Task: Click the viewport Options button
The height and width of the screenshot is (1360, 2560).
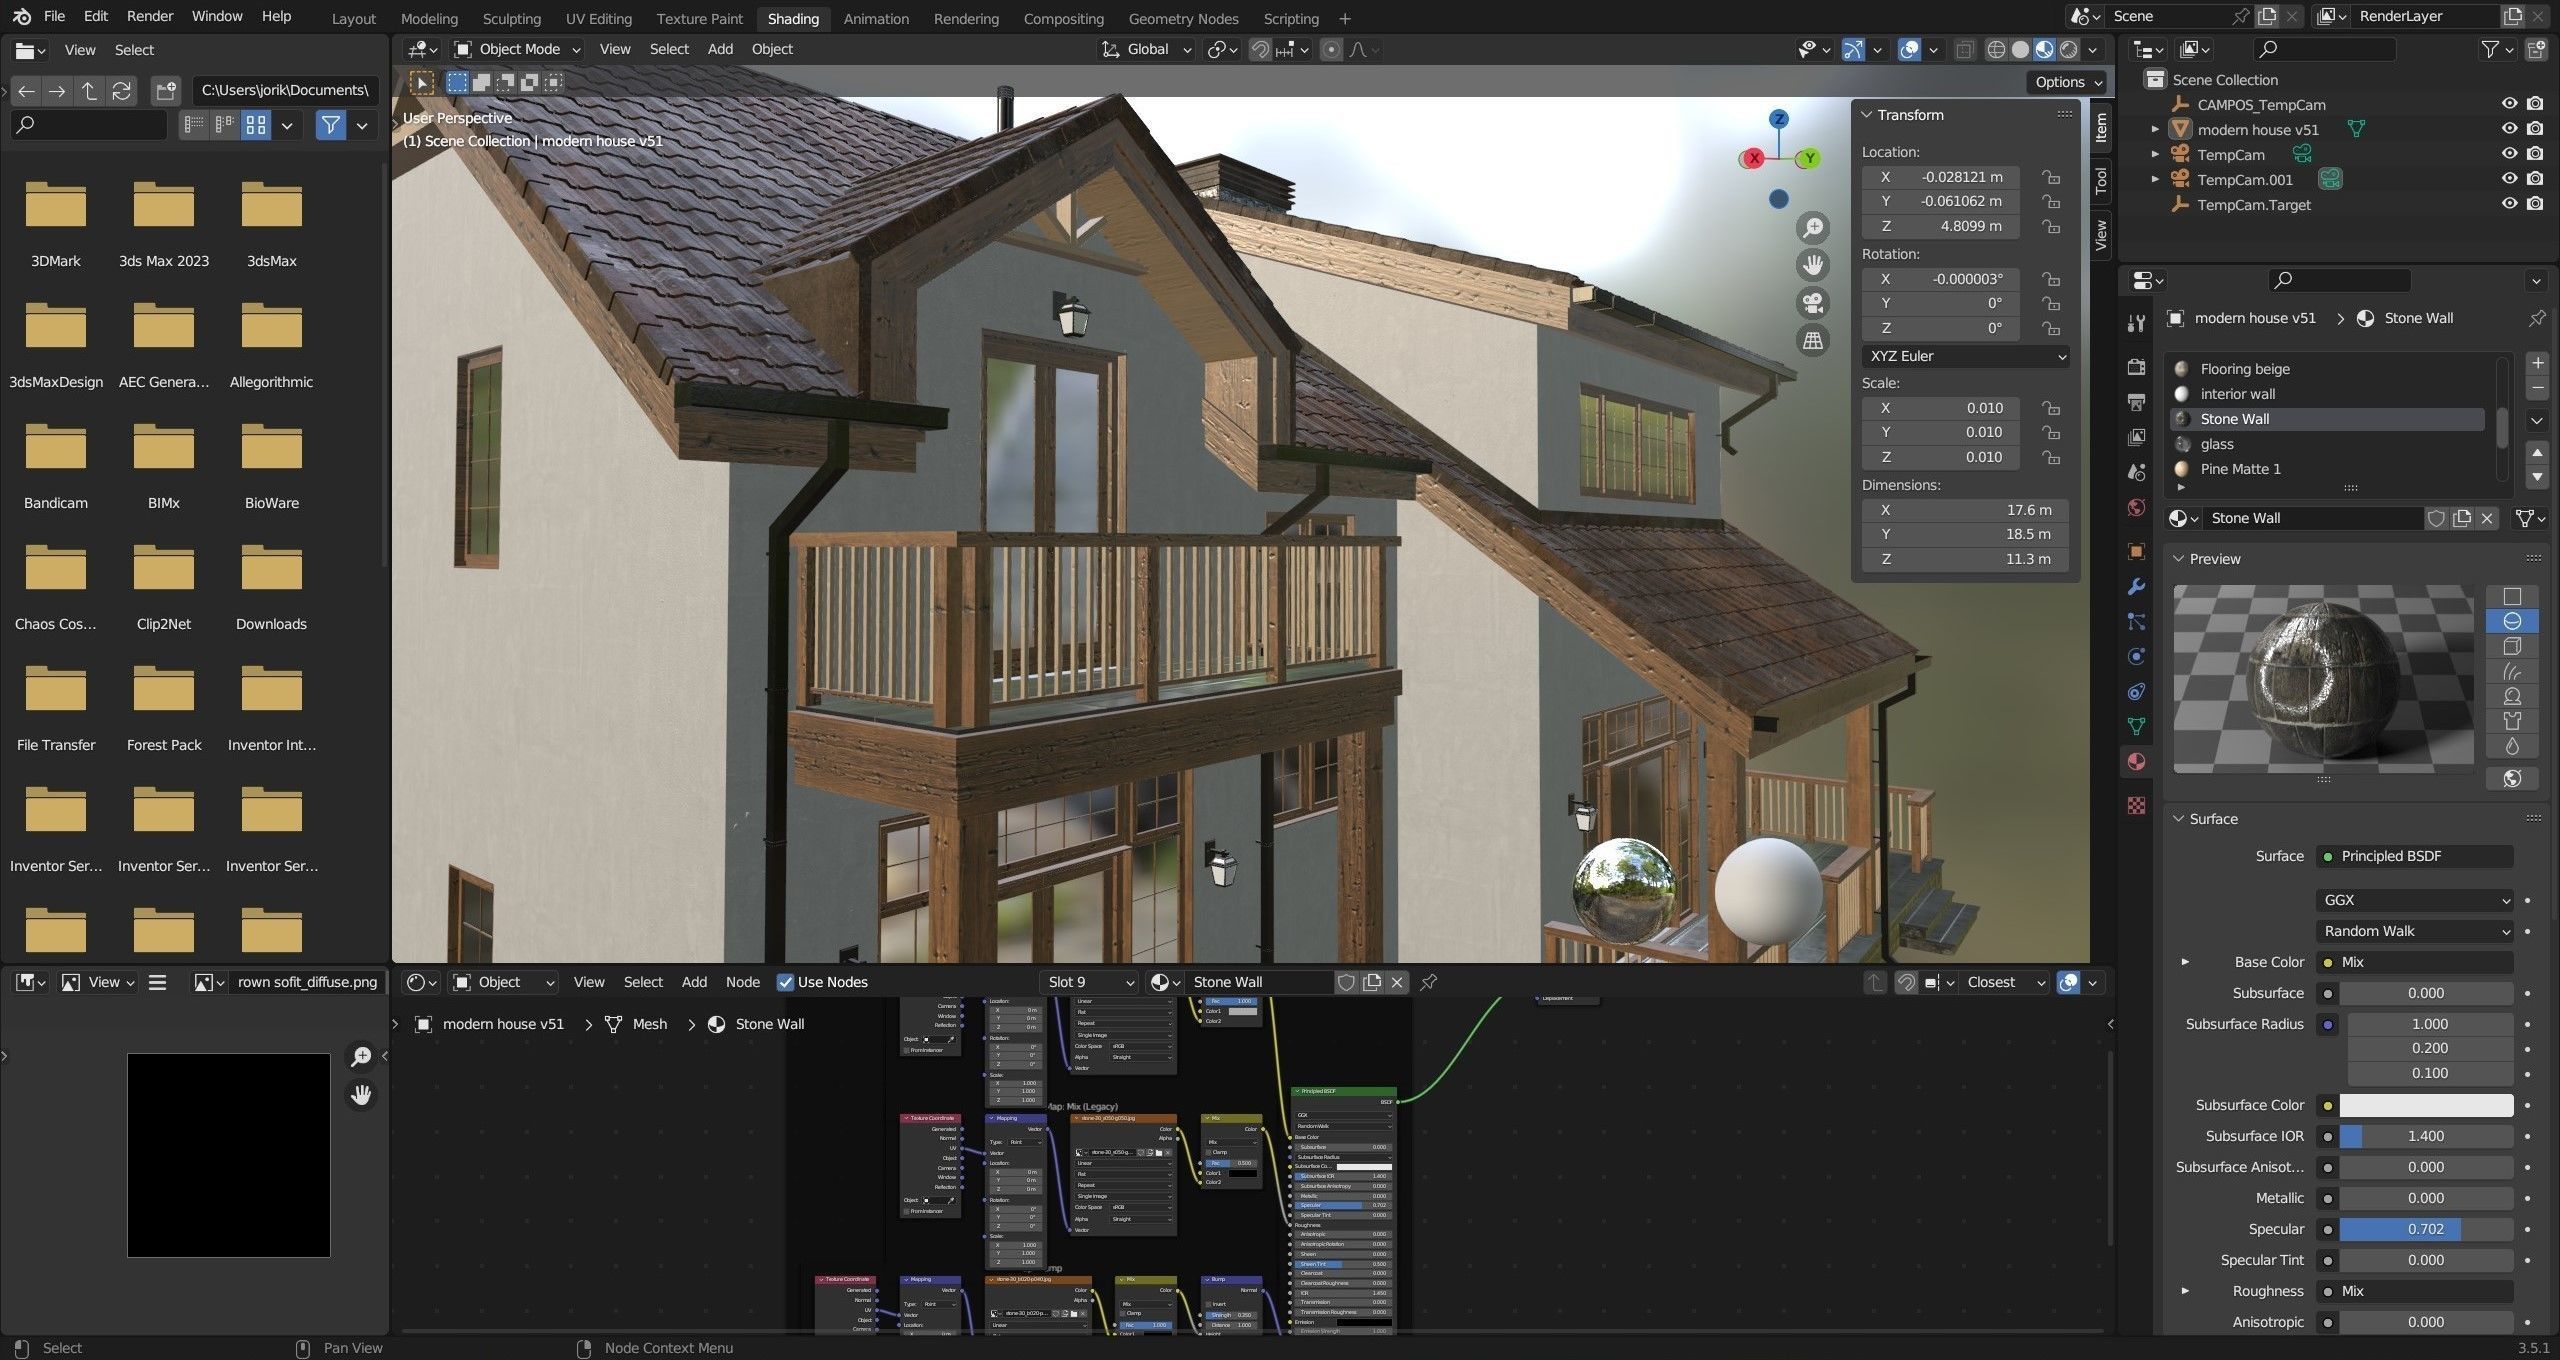Action: coord(2068,82)
